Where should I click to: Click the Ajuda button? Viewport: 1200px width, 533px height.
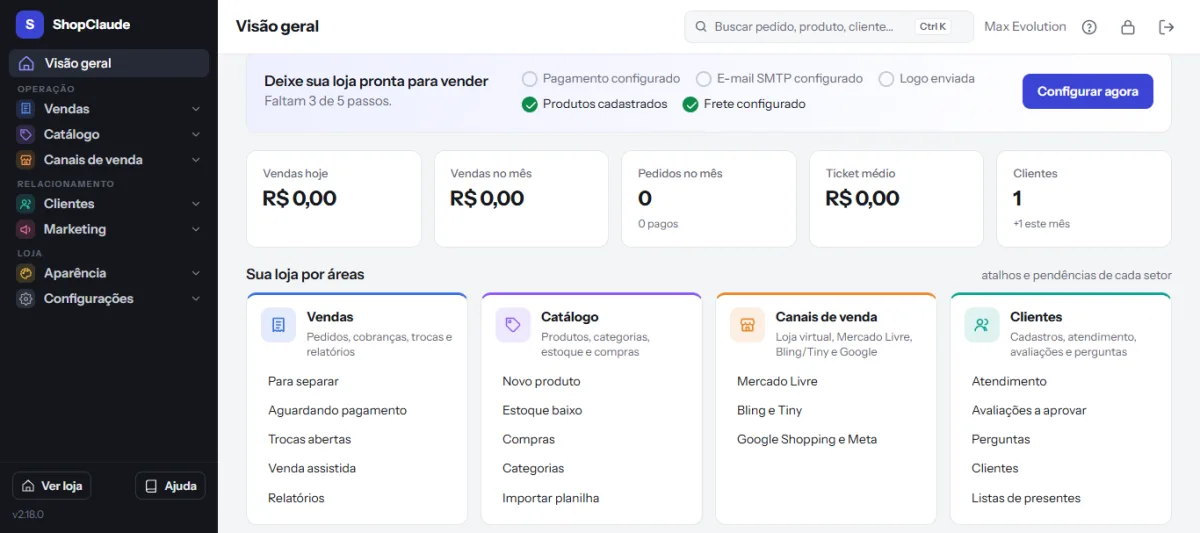coord(170,486)
